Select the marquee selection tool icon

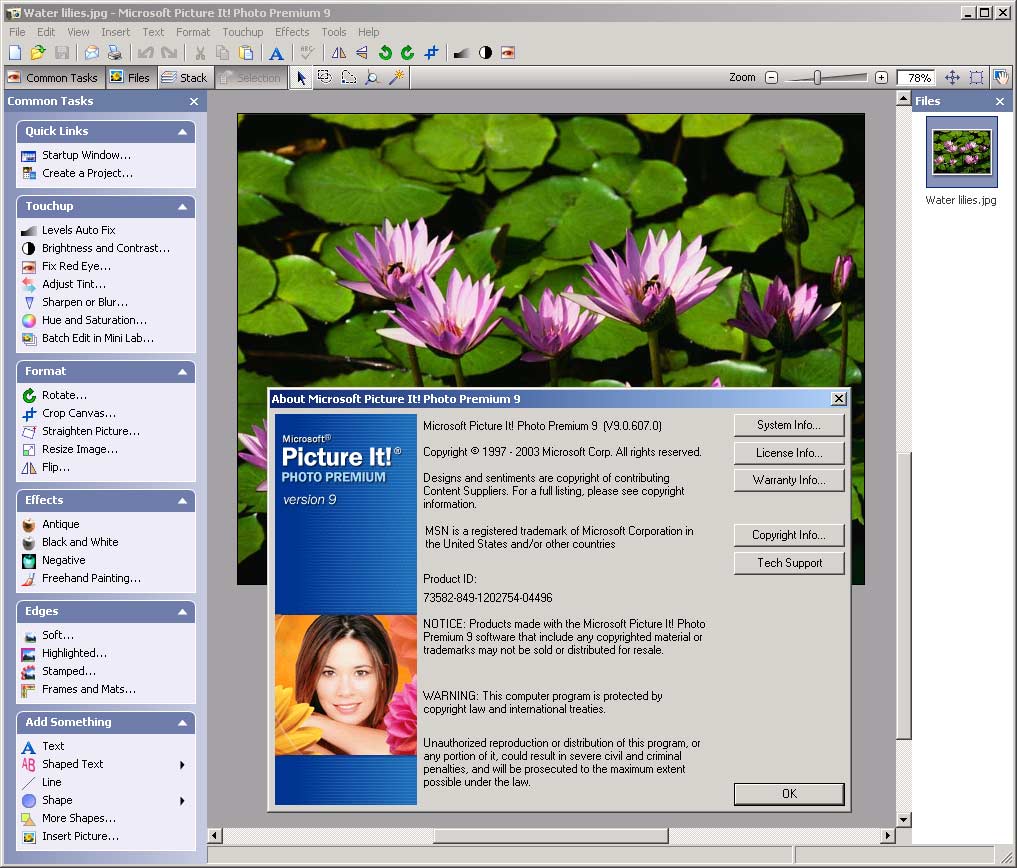325,77
